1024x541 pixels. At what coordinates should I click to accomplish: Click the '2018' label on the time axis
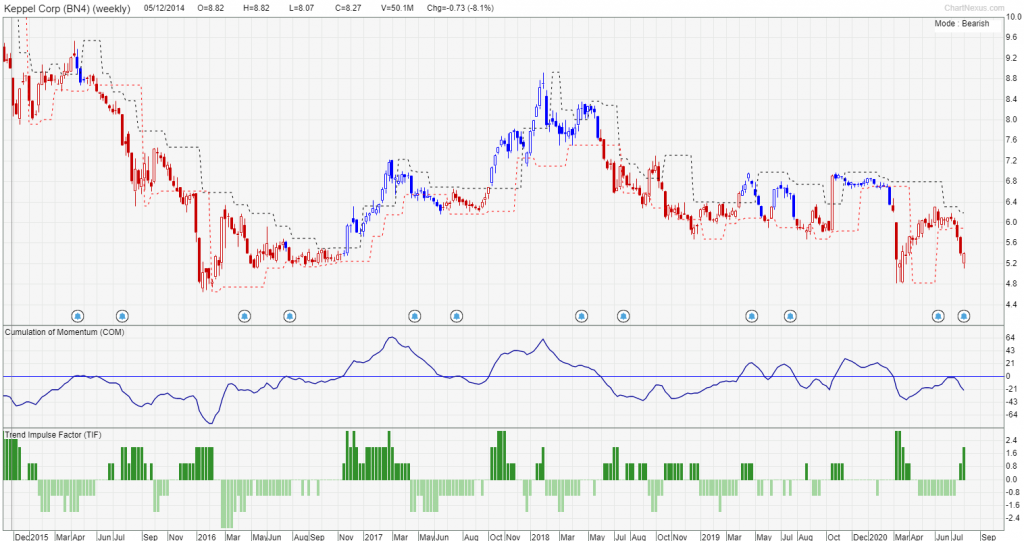tap(540, 537)
